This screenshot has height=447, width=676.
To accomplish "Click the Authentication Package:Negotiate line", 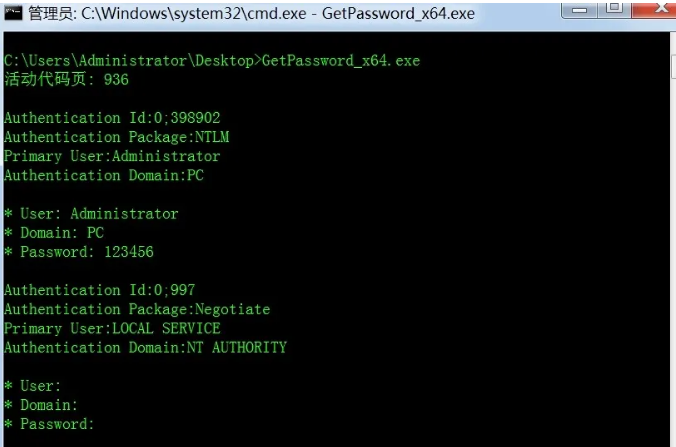I will (137, 309).
